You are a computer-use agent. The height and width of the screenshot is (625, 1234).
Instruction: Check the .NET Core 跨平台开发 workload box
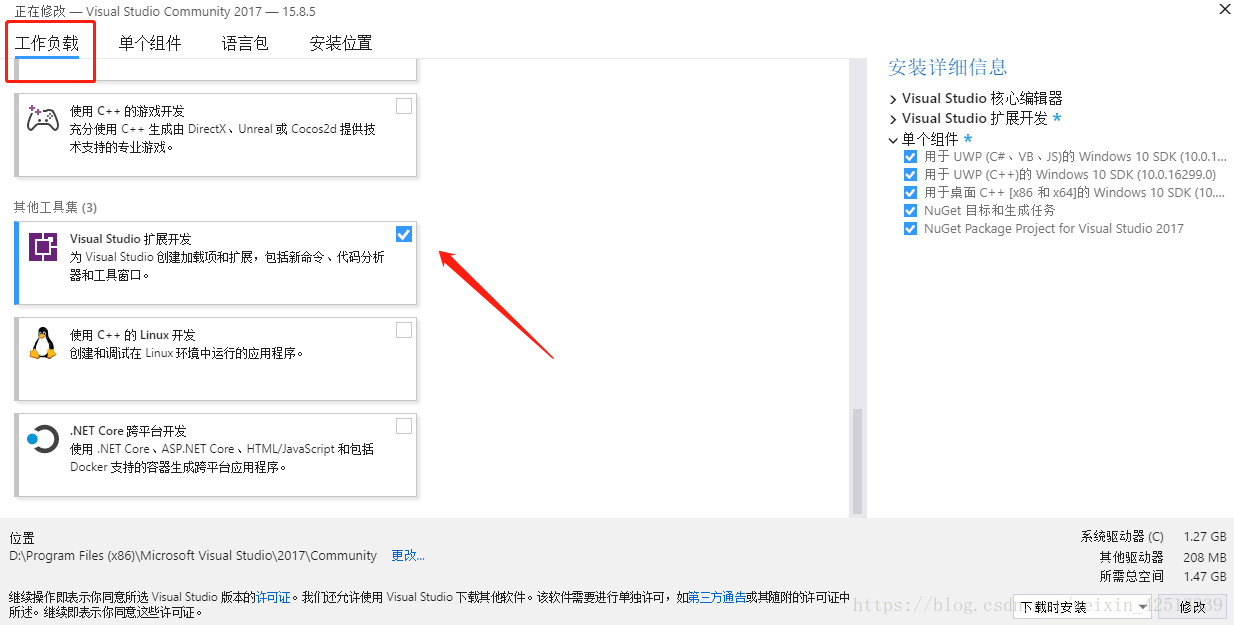404,426
